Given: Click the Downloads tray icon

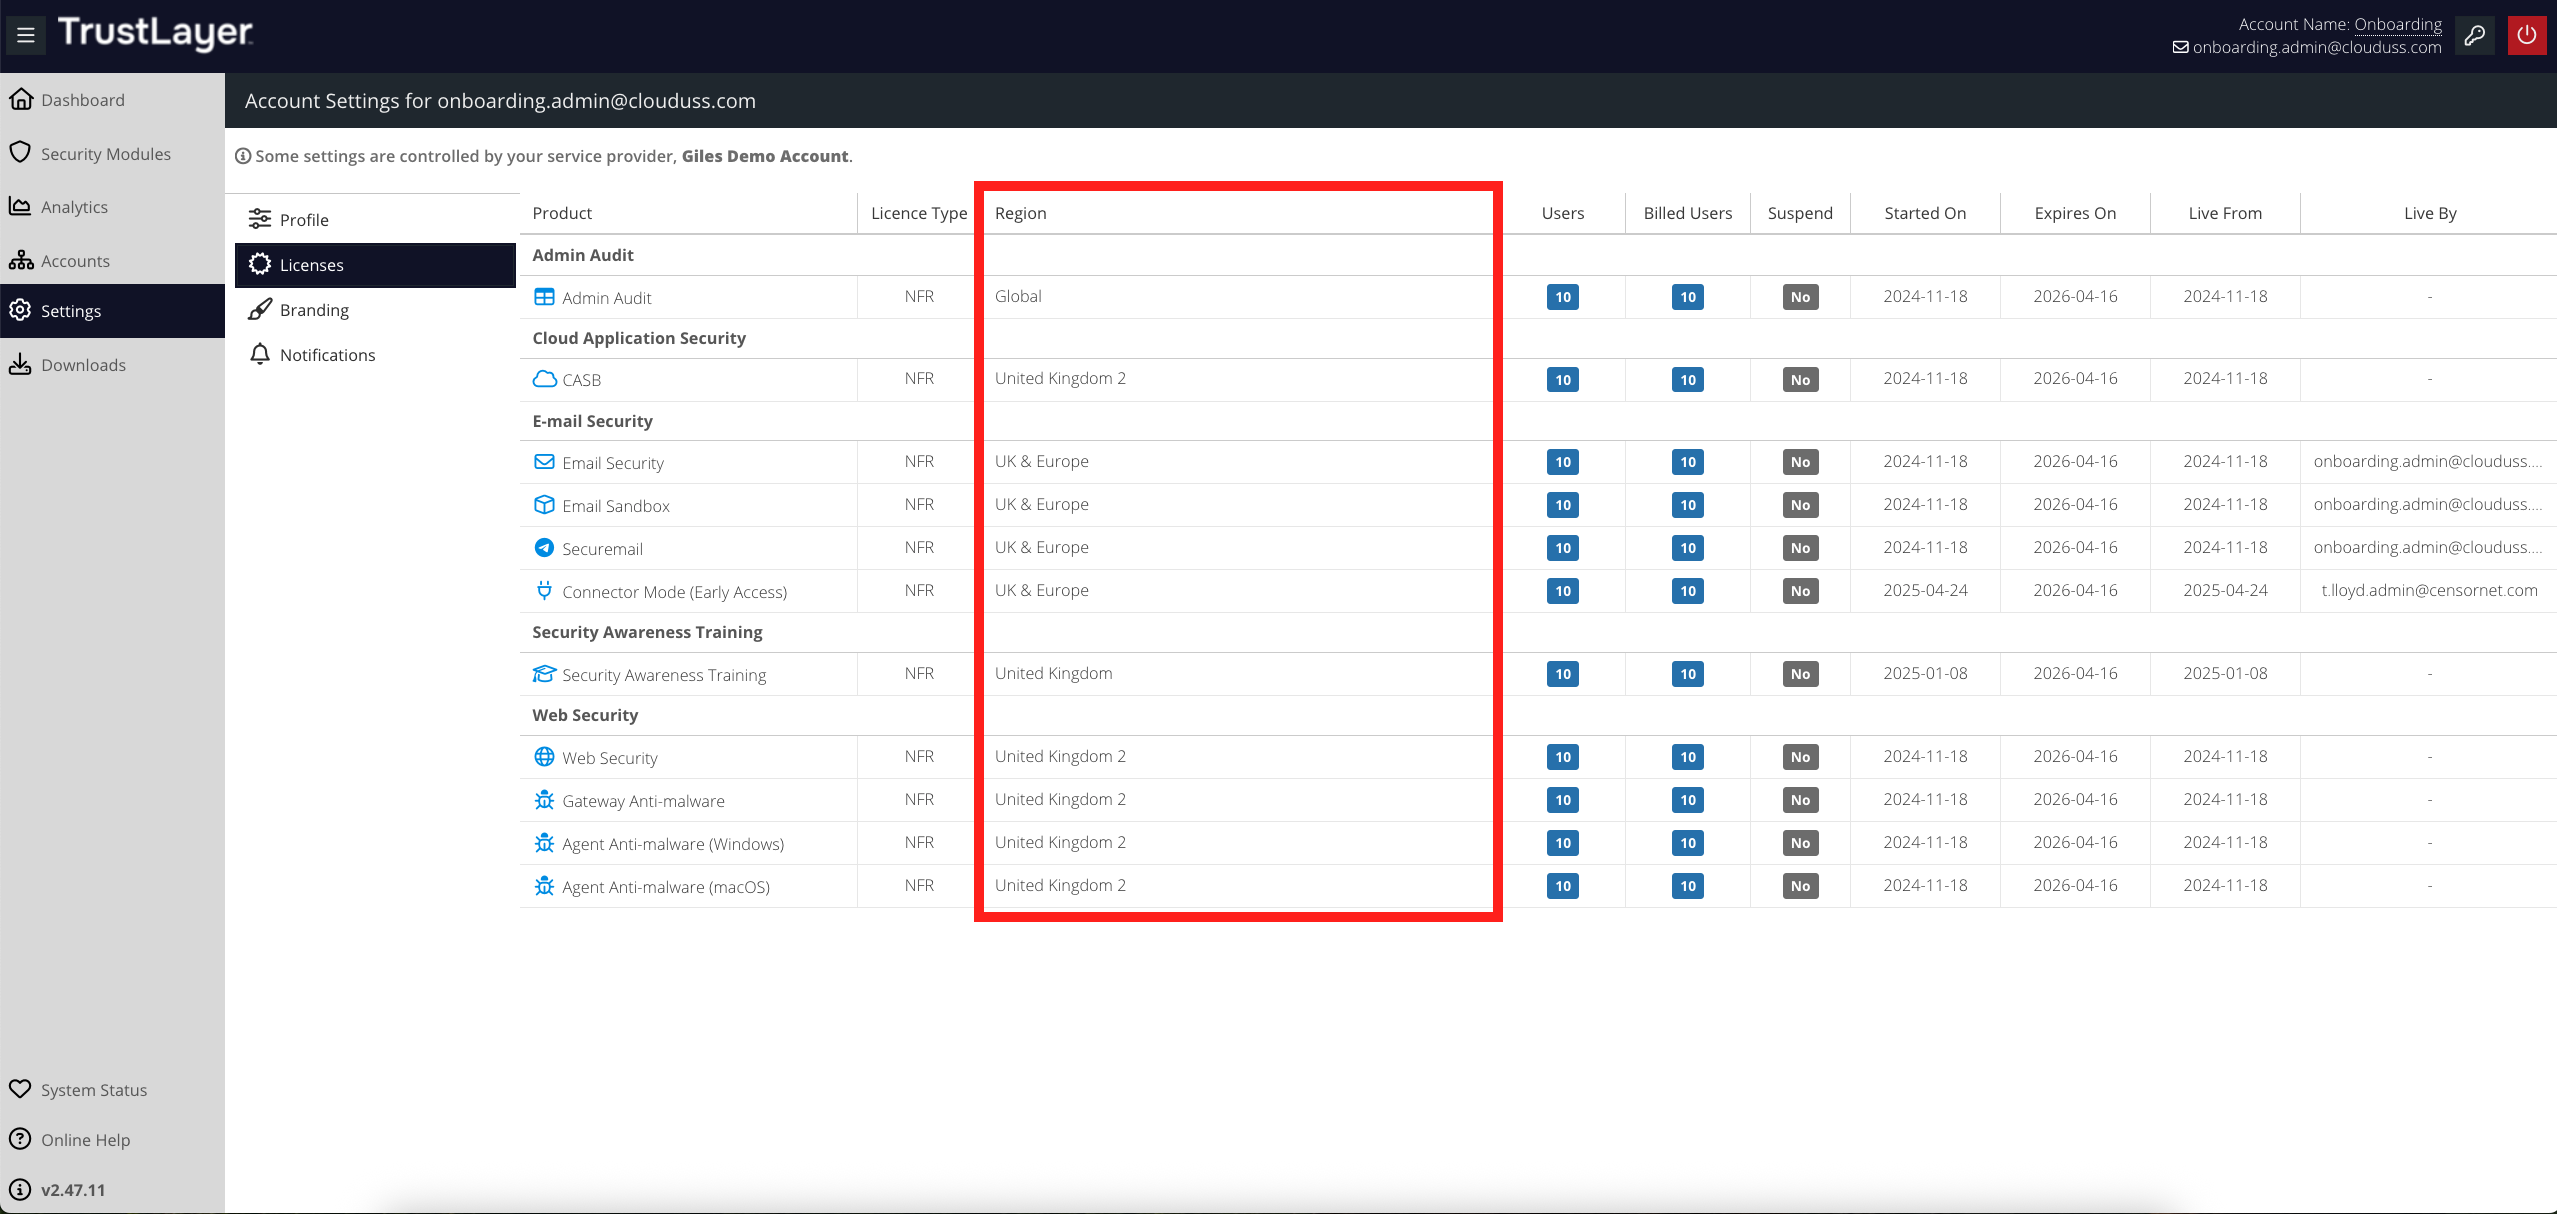Looking at the screenshot, I should (20, 364).
